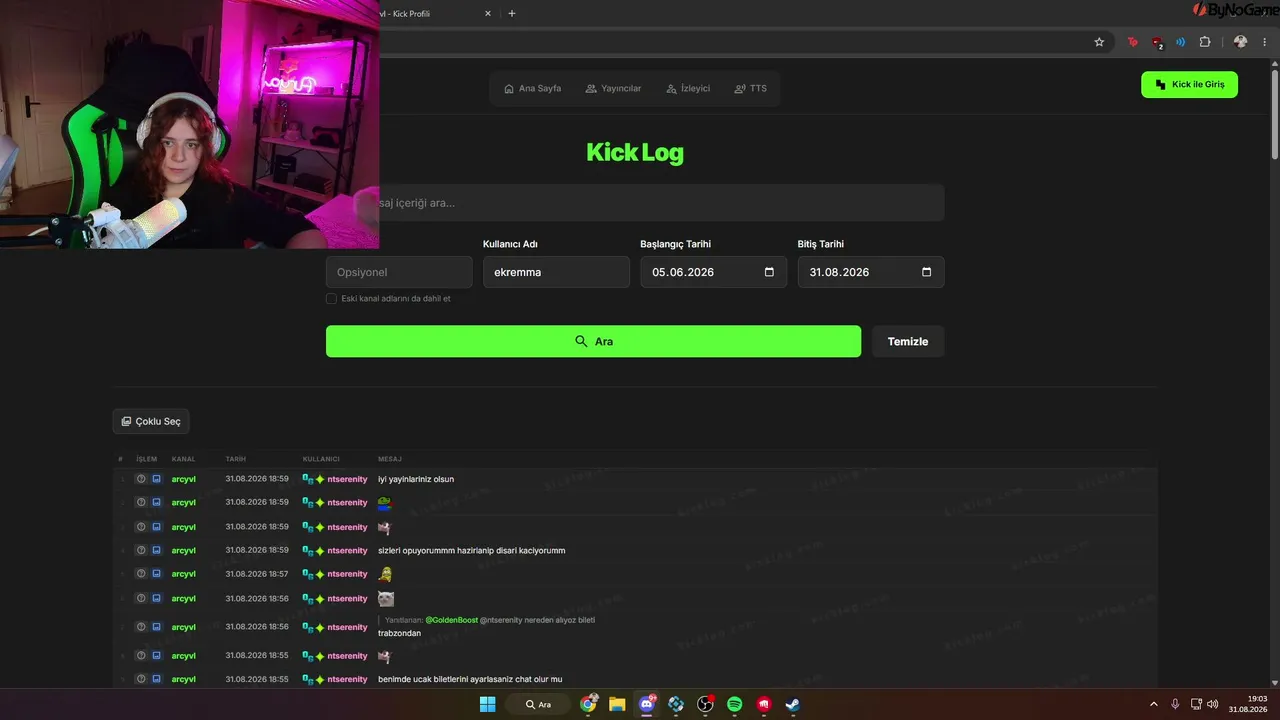Click the blue sound-wave extension icon
The width and height of the screenshot is (1280, 720).
tap(1181, 42)
